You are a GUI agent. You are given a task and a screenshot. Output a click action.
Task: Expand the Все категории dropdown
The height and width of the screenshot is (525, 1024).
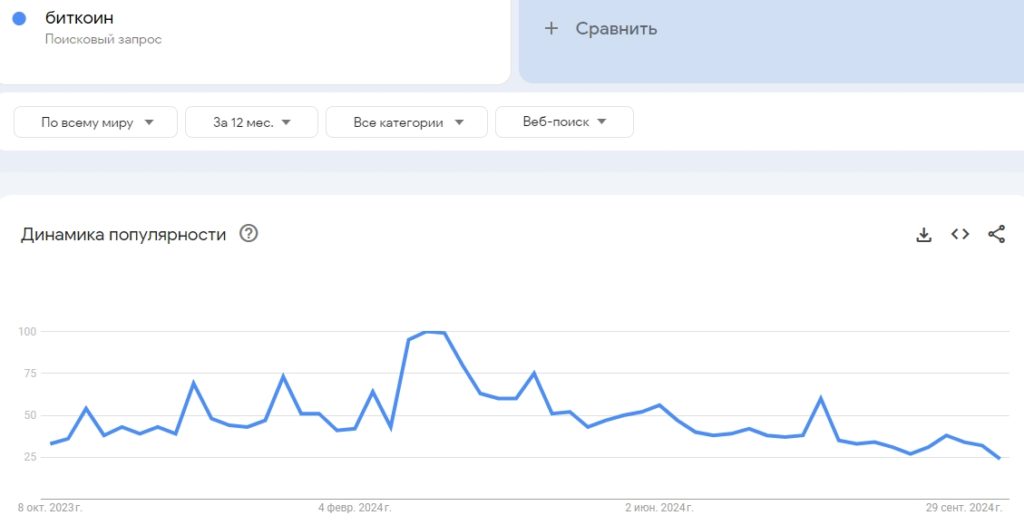407,122
